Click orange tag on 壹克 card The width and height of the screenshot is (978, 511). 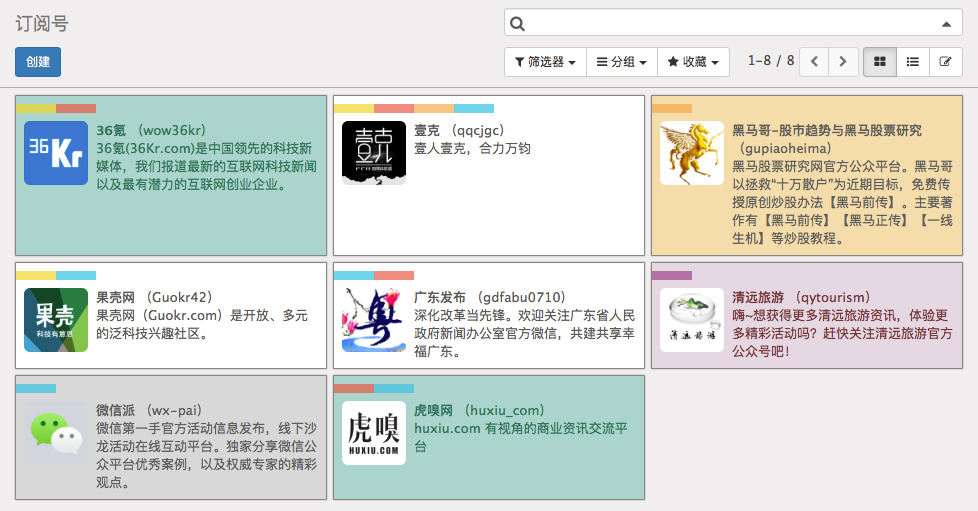click(x=434, y=109)
